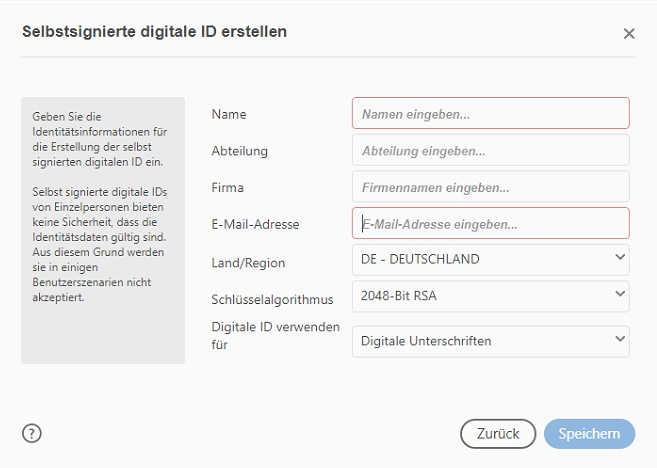Click the Abteilung label text
The height and width of the screenshot is (468, 657).
pos(239,151)
